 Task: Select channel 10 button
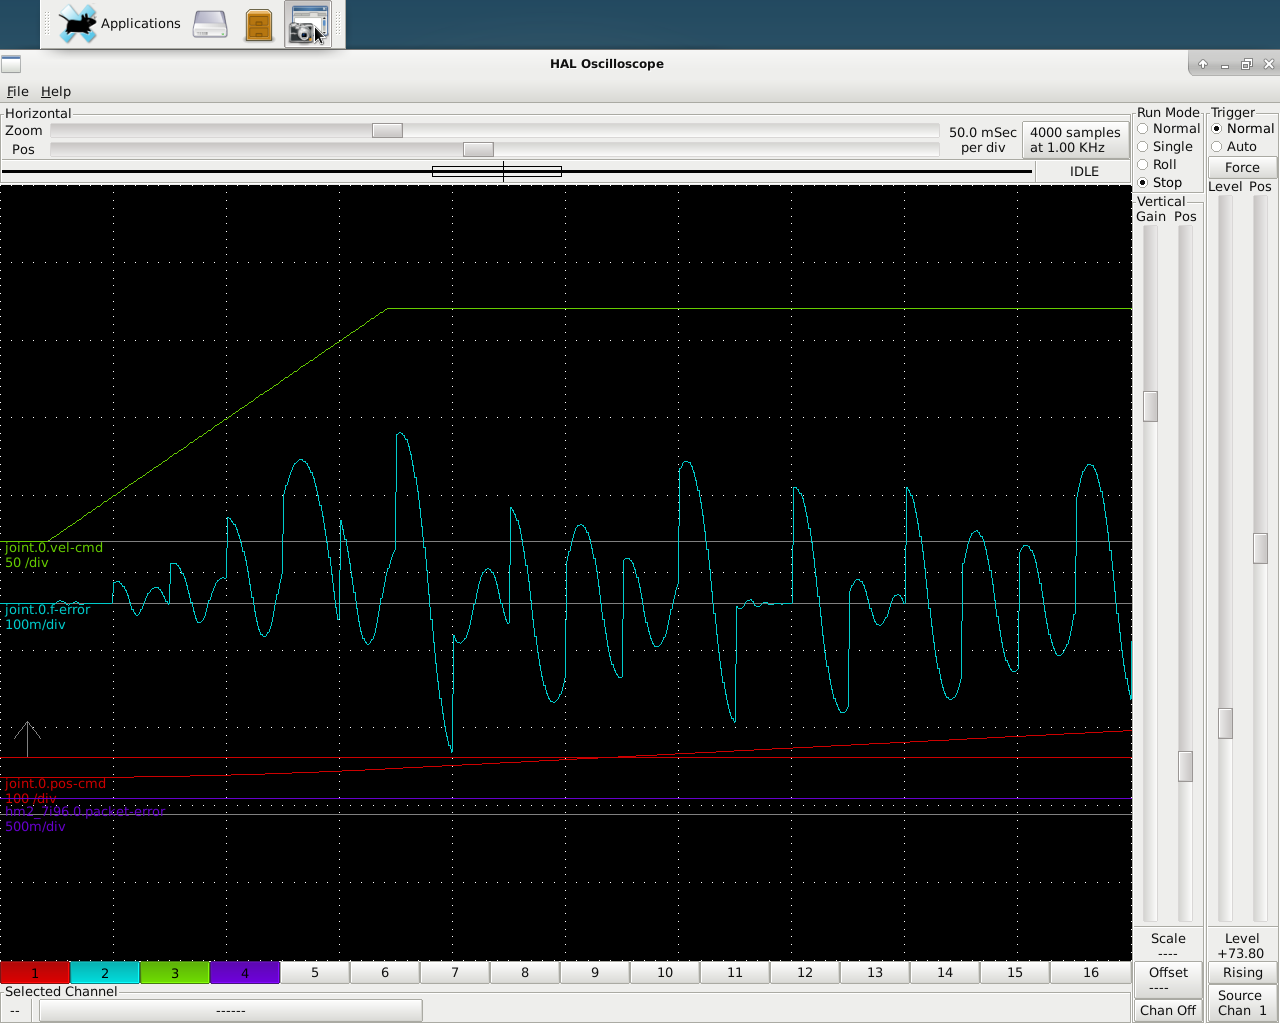click(665, 973)
